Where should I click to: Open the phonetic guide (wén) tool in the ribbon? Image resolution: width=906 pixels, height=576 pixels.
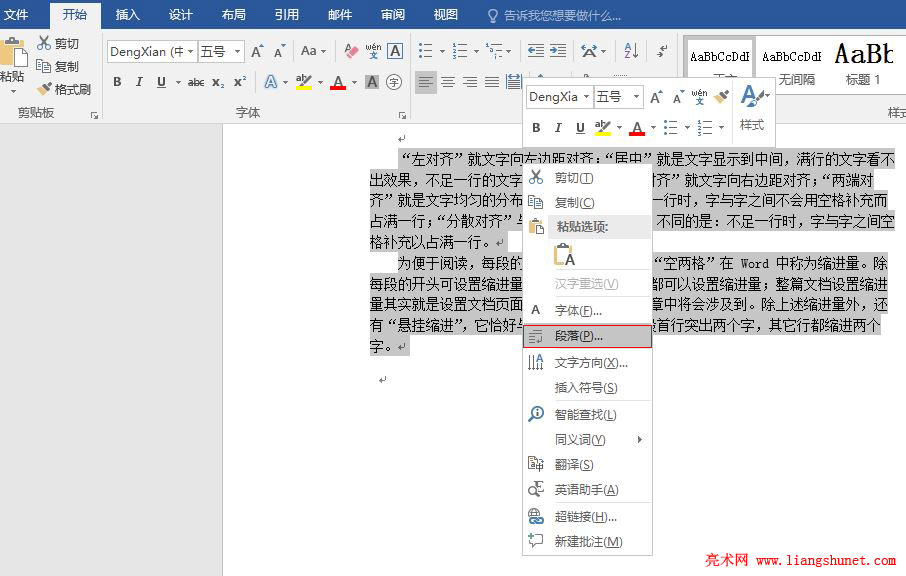click(x=373, y=51)
